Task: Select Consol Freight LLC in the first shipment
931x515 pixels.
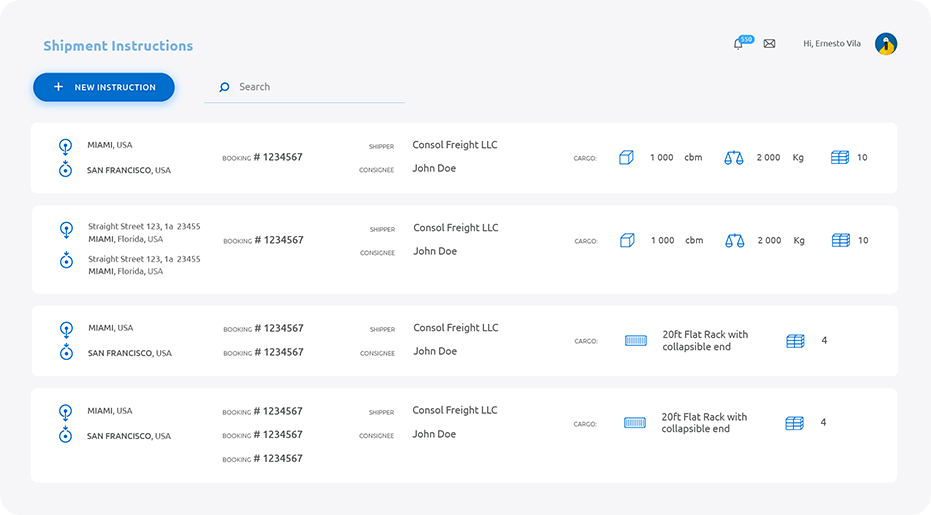Action: [x=454, y=145]
